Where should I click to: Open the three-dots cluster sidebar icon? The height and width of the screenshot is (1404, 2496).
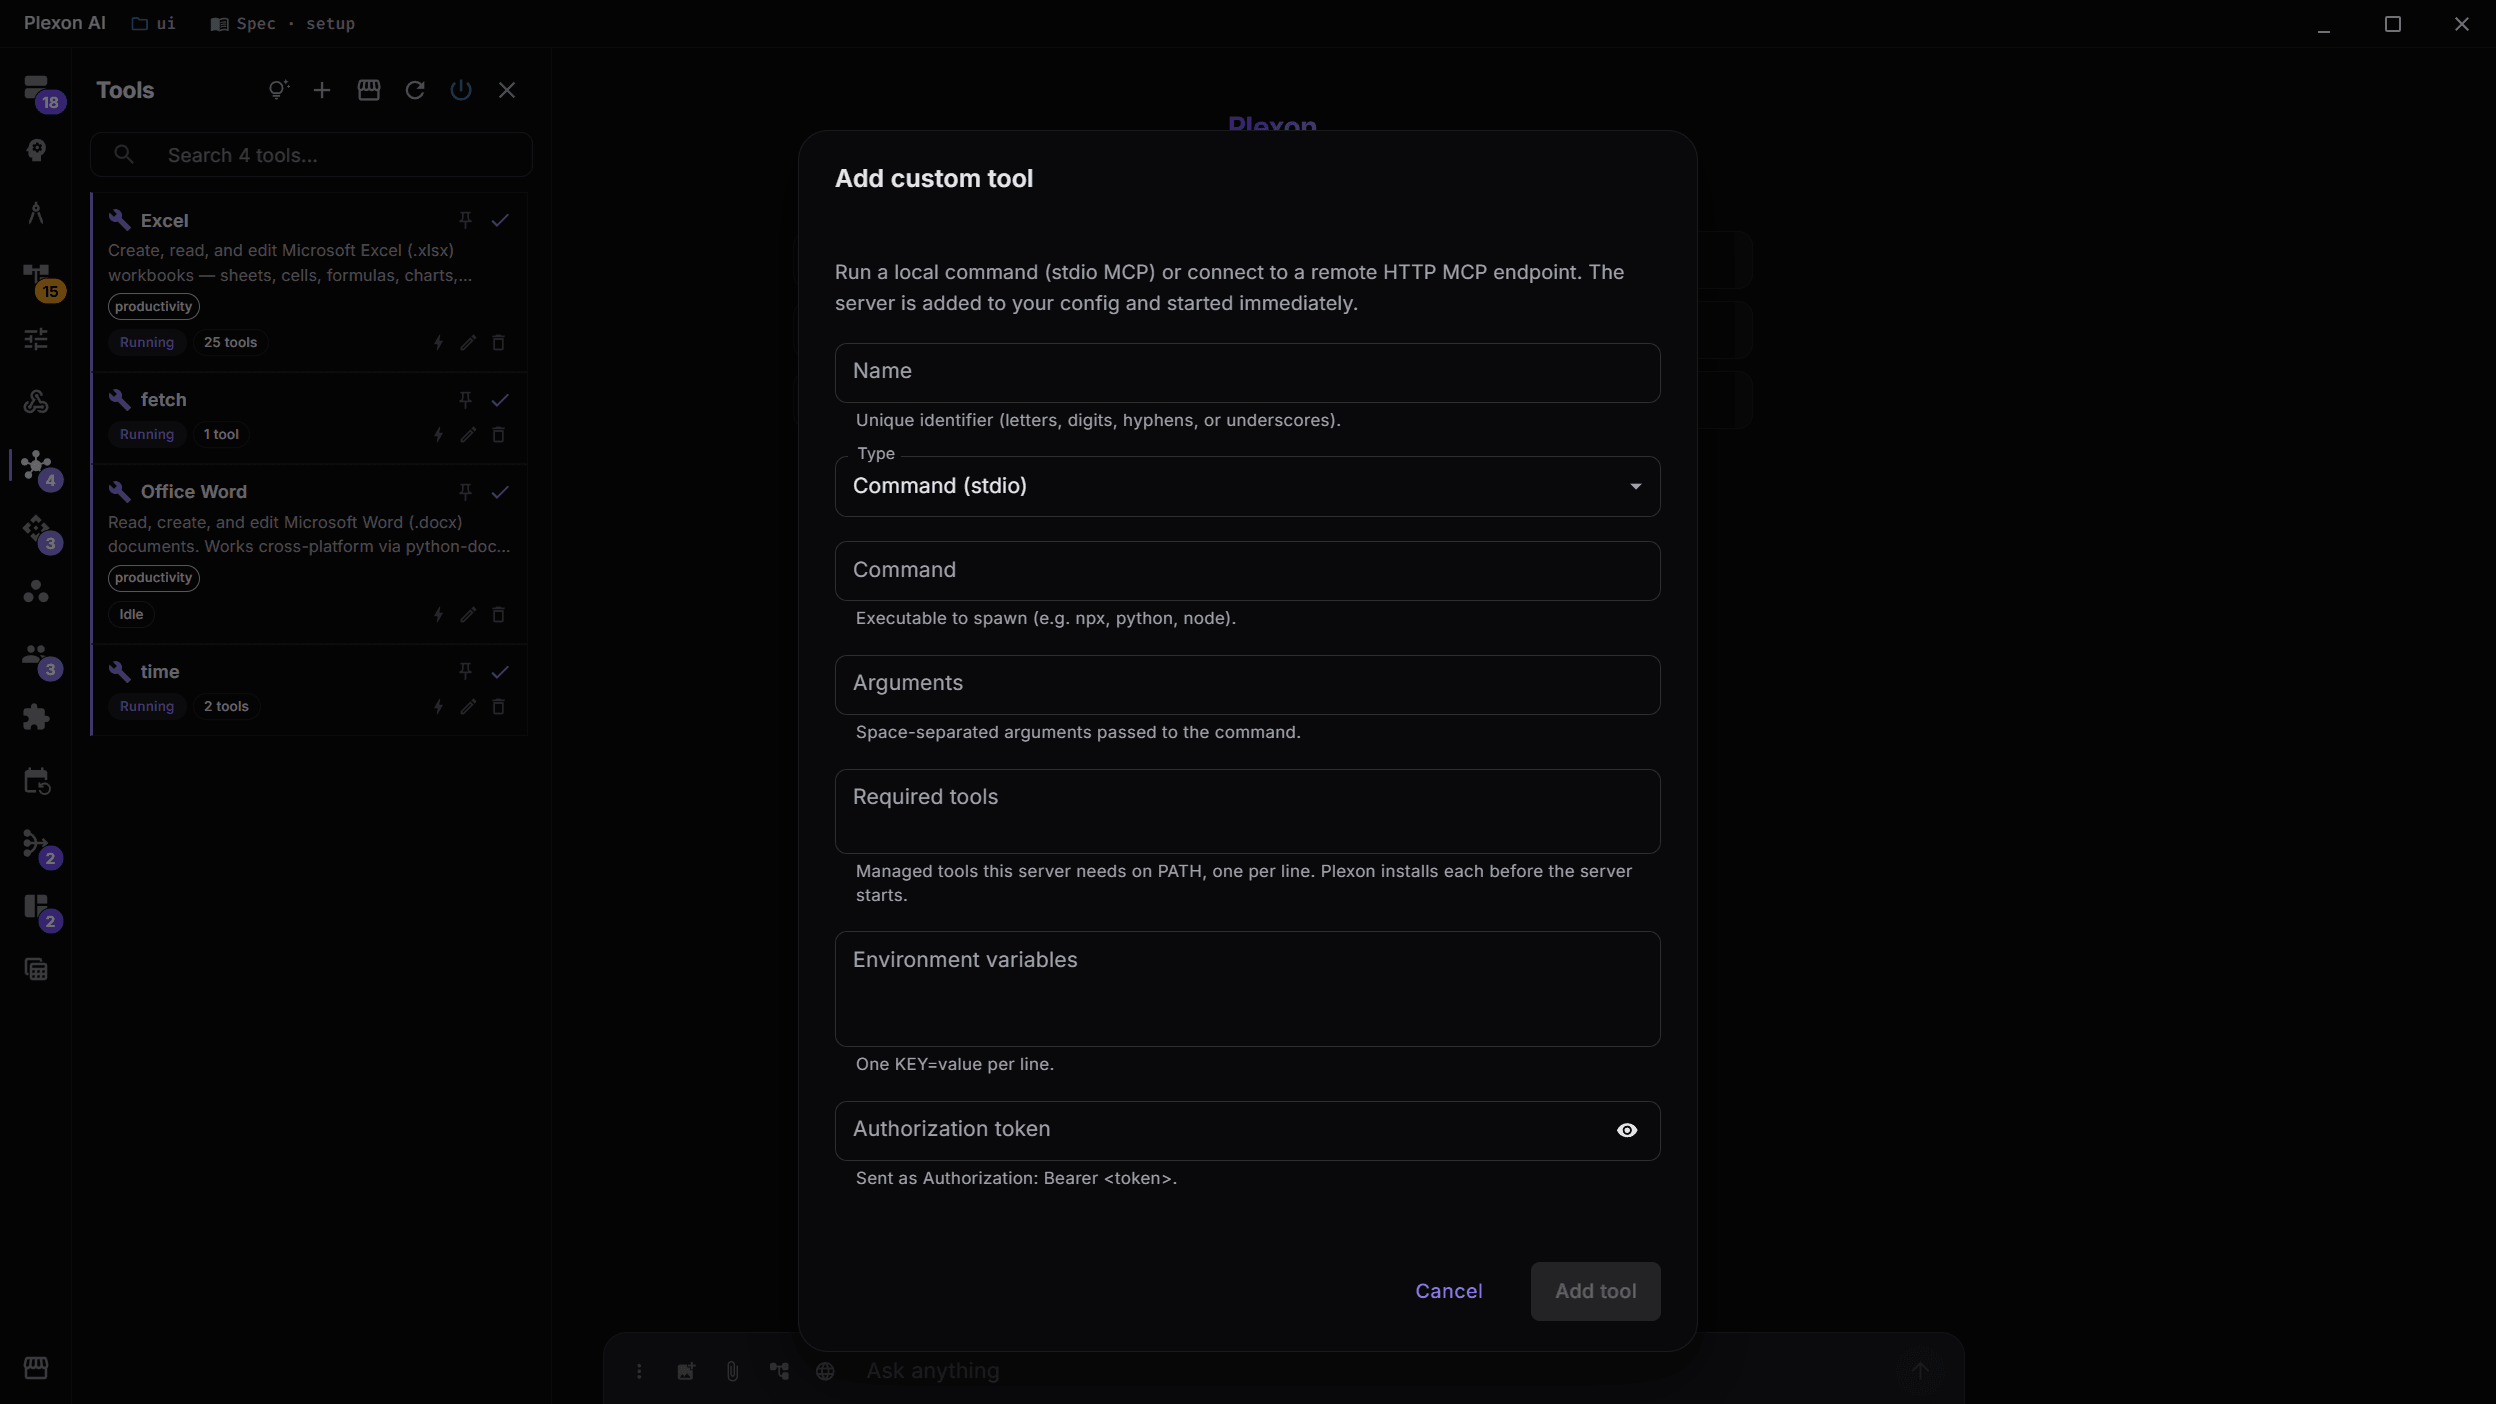37,591
